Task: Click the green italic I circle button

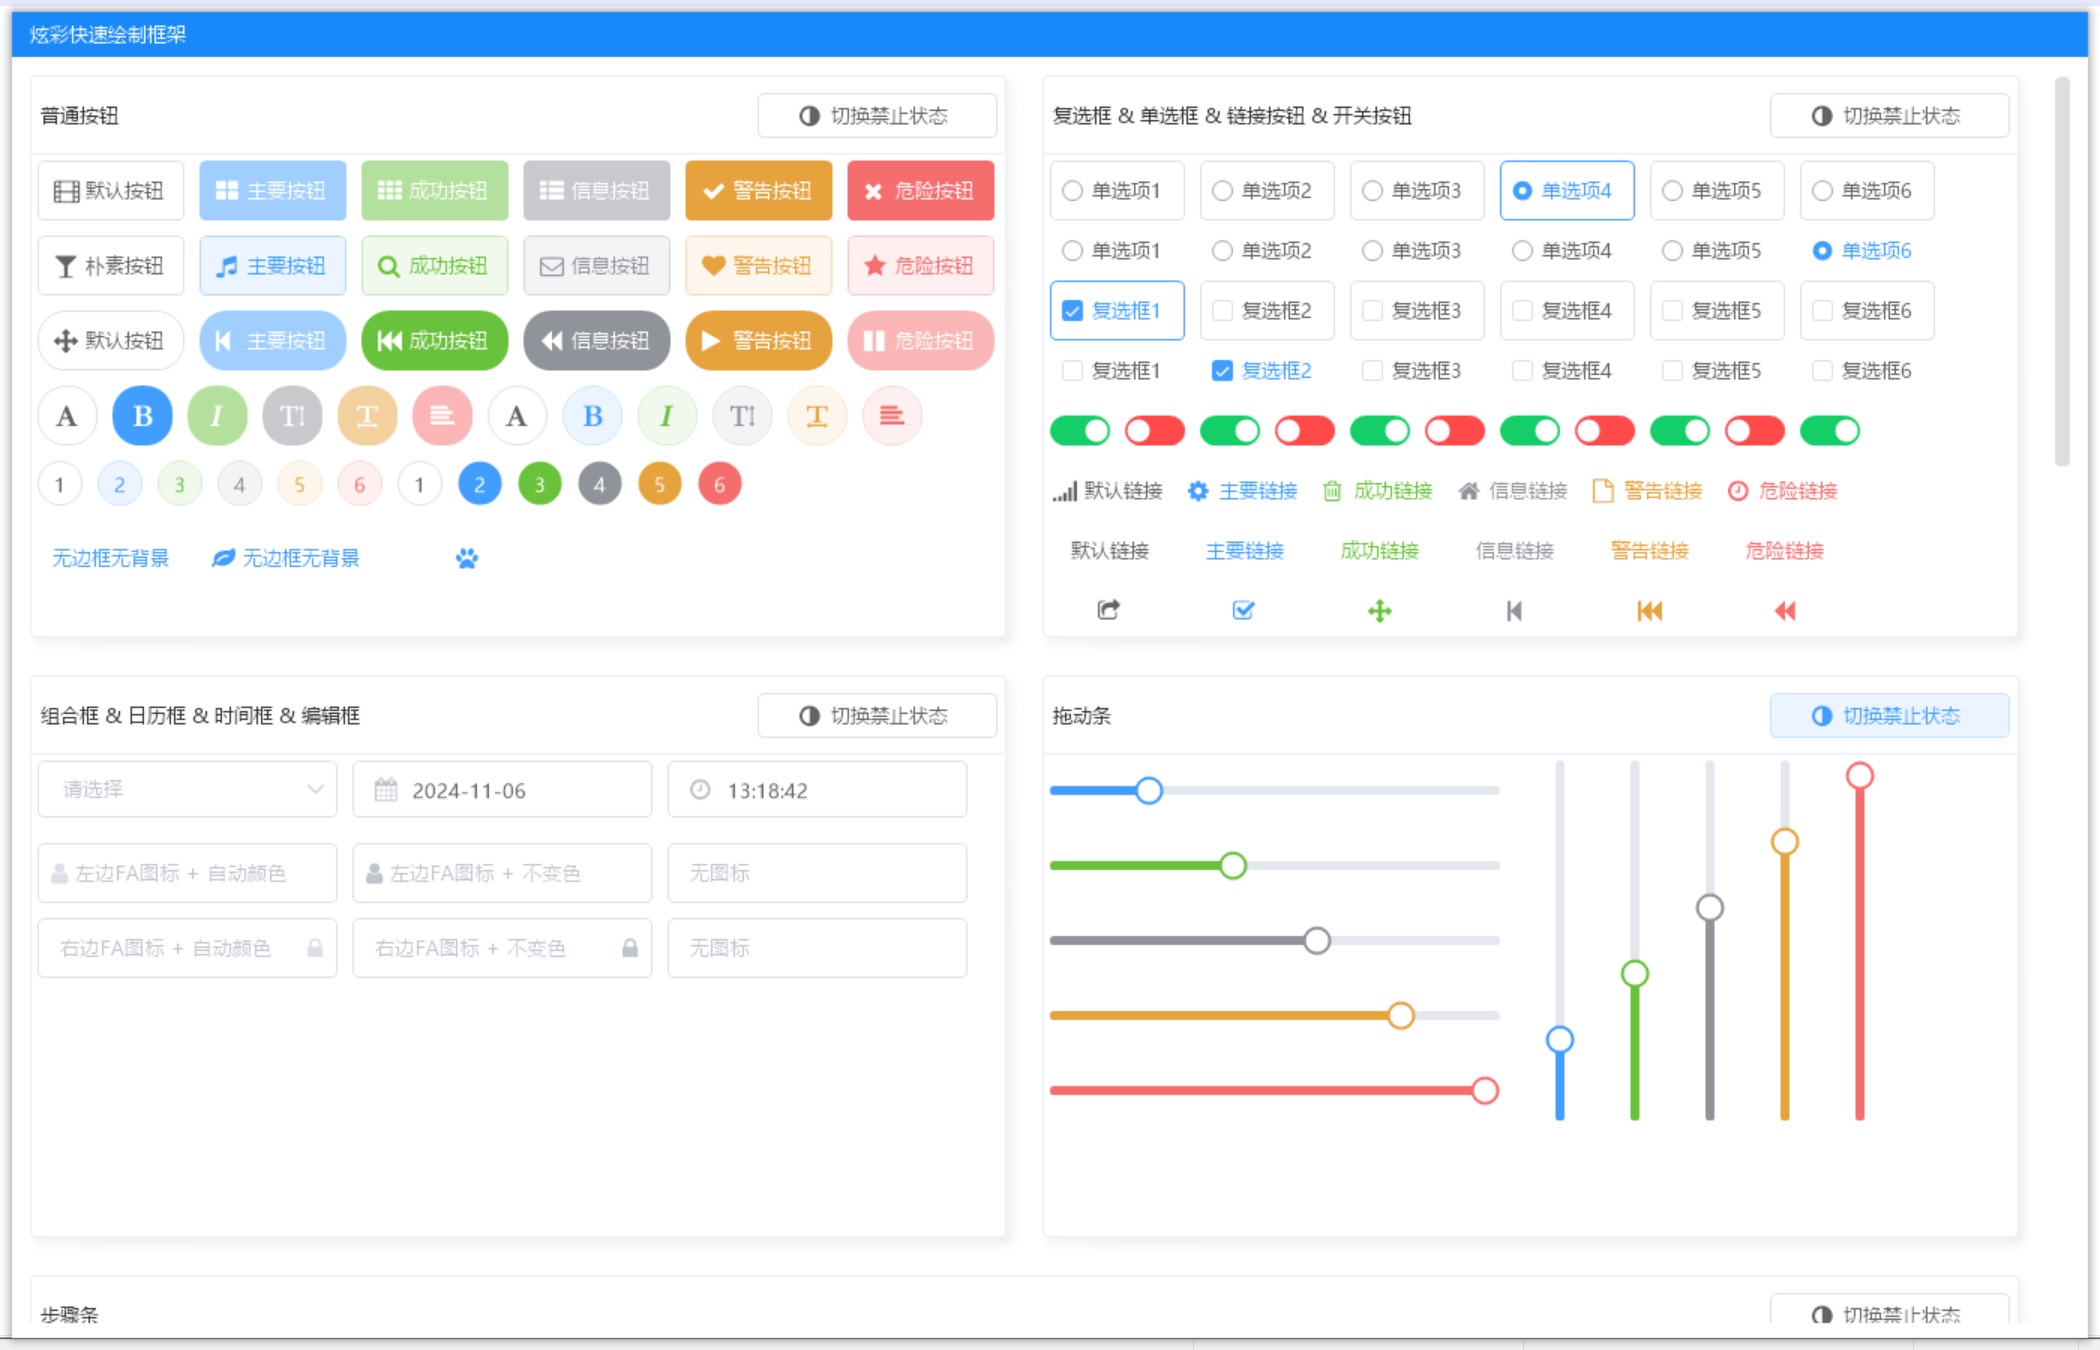Action: pyautogui.click(x=217, y=416)
